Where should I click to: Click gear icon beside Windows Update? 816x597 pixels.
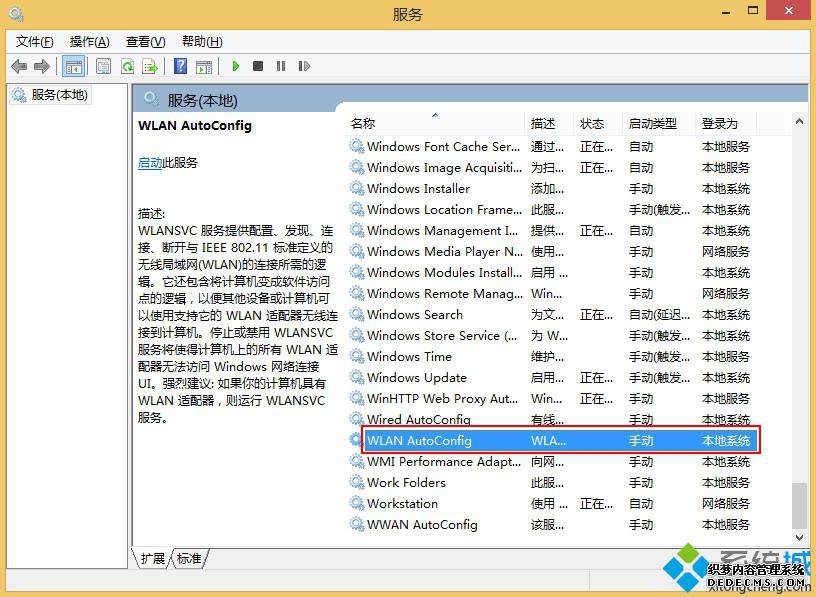click(x=356, y=377)
